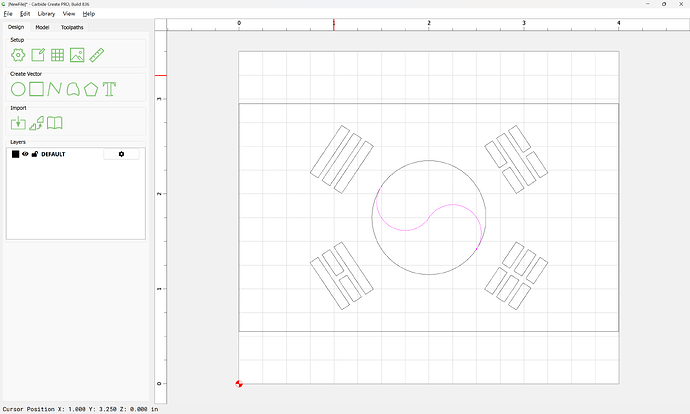690x414 pixels.
Task: Open the File menu
Action: 8,14
